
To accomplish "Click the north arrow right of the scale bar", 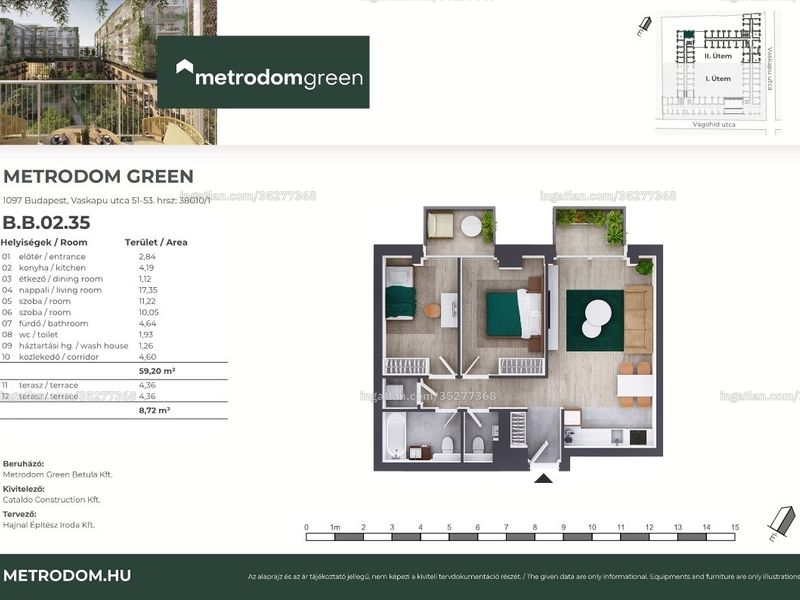I will click(781, 523).
